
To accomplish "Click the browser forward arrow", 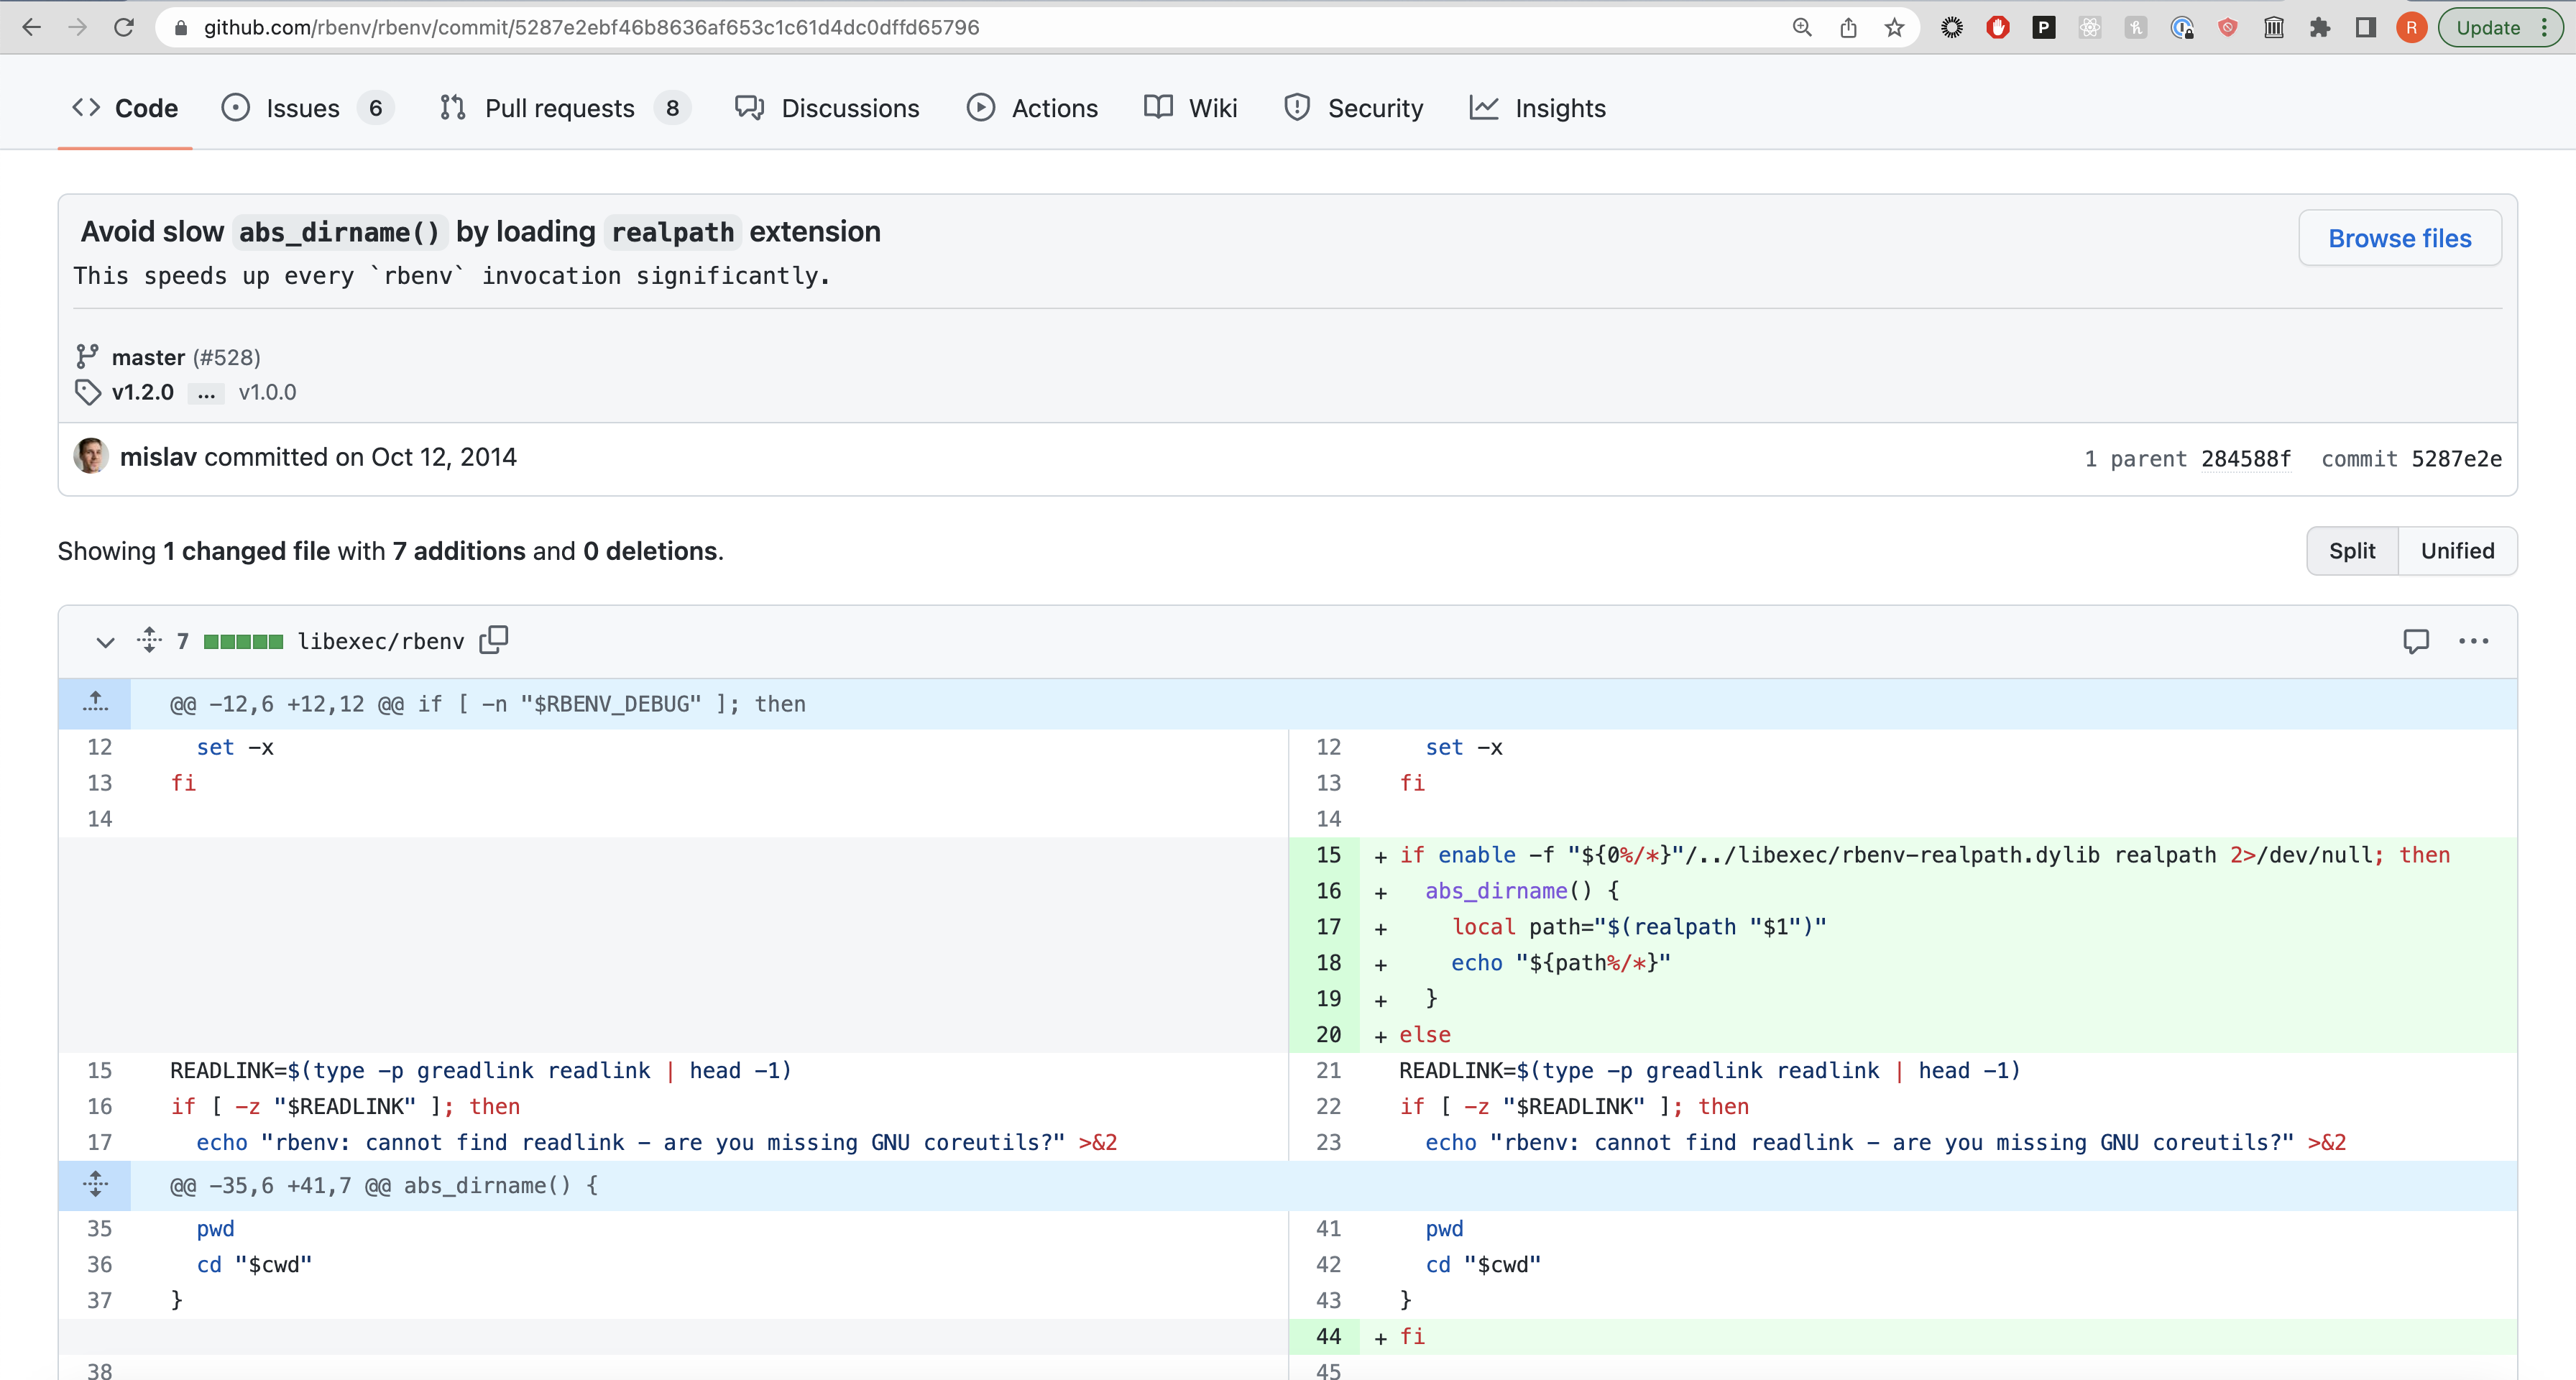I will 78,27.
